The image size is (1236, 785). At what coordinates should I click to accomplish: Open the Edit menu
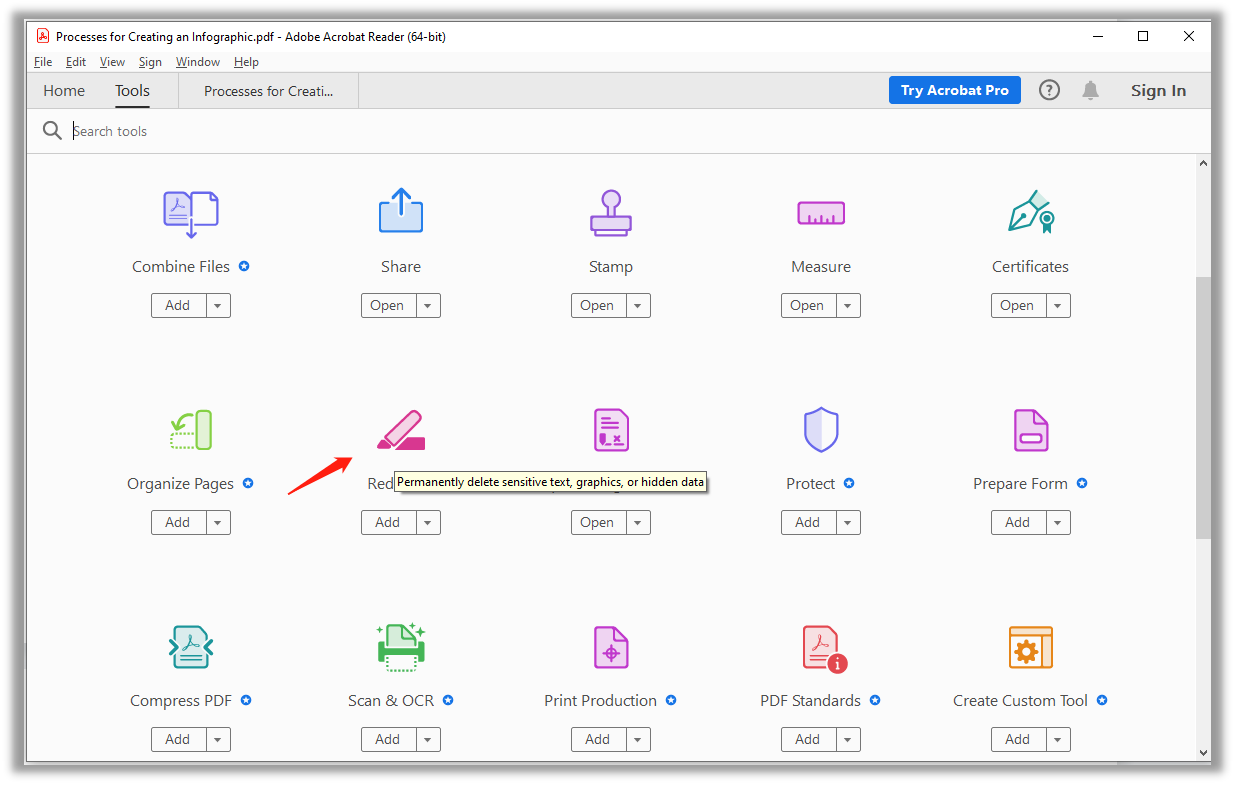click(76, 62)
